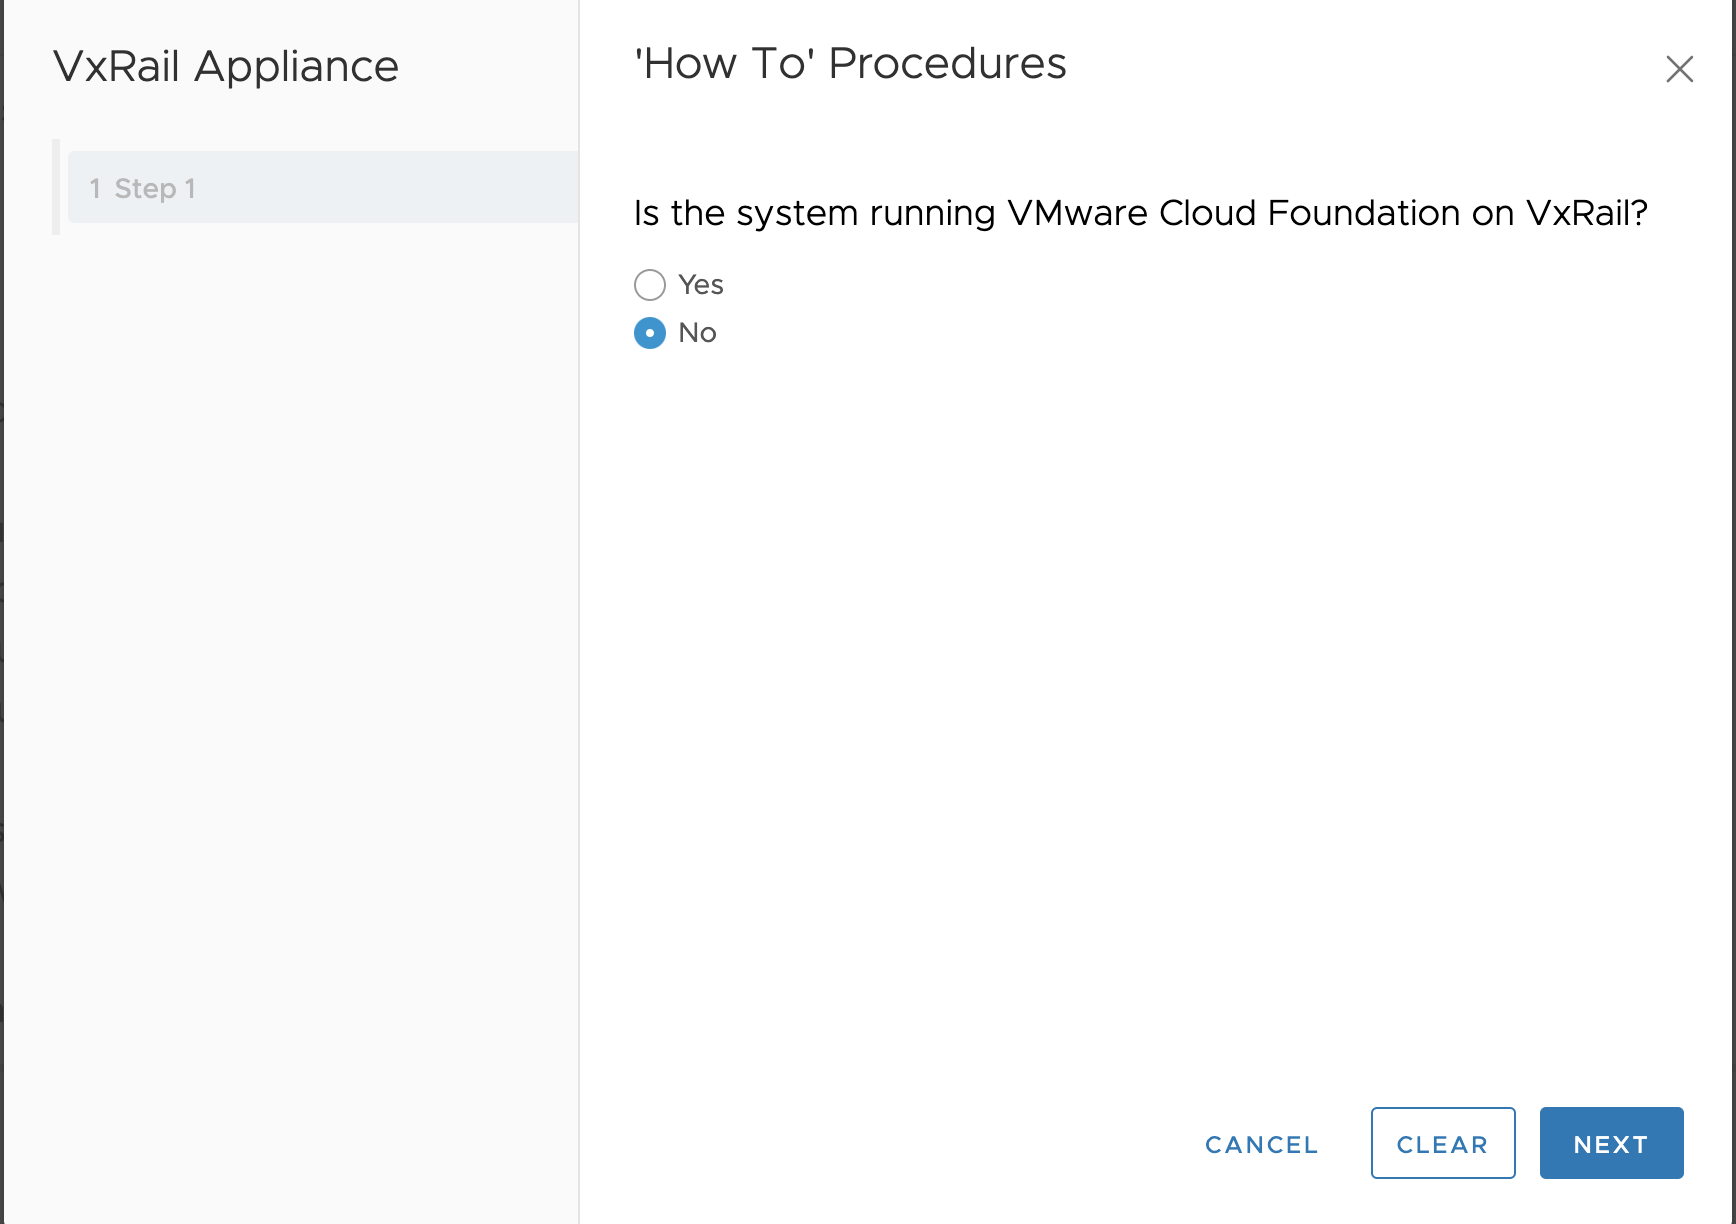This screenshot has height=1224, width=1736.
Task: Click the word 'Procedures' in dialog title
Action: [947, 64]
